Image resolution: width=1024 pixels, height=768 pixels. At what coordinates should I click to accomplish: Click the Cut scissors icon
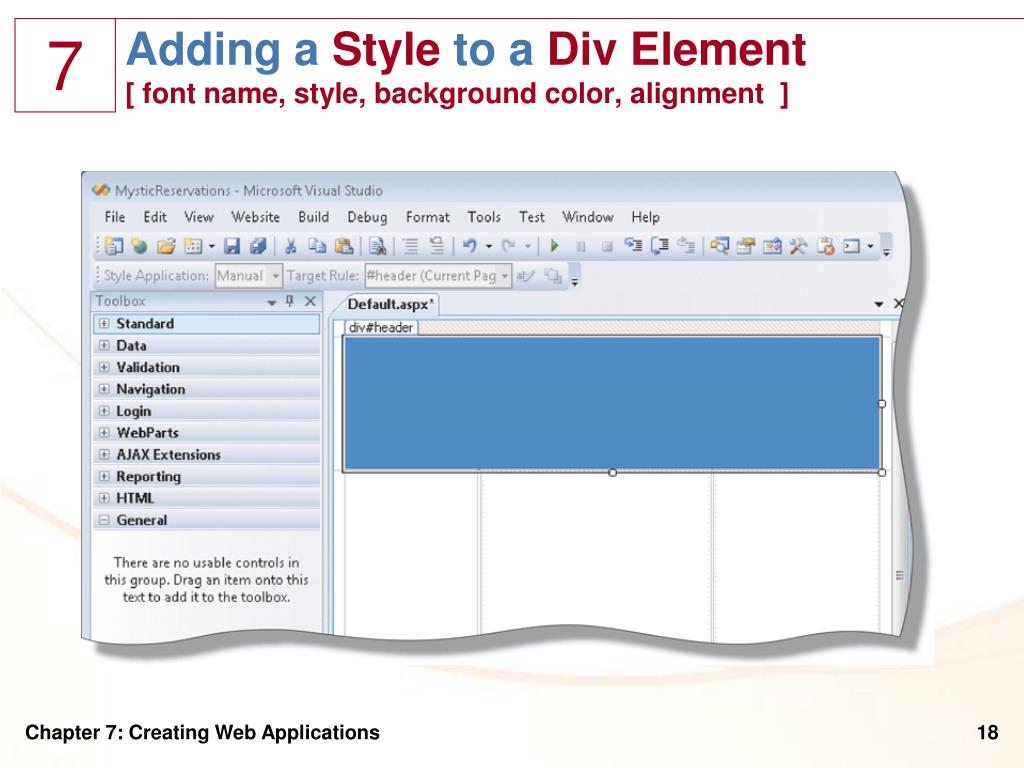(291, 246)
